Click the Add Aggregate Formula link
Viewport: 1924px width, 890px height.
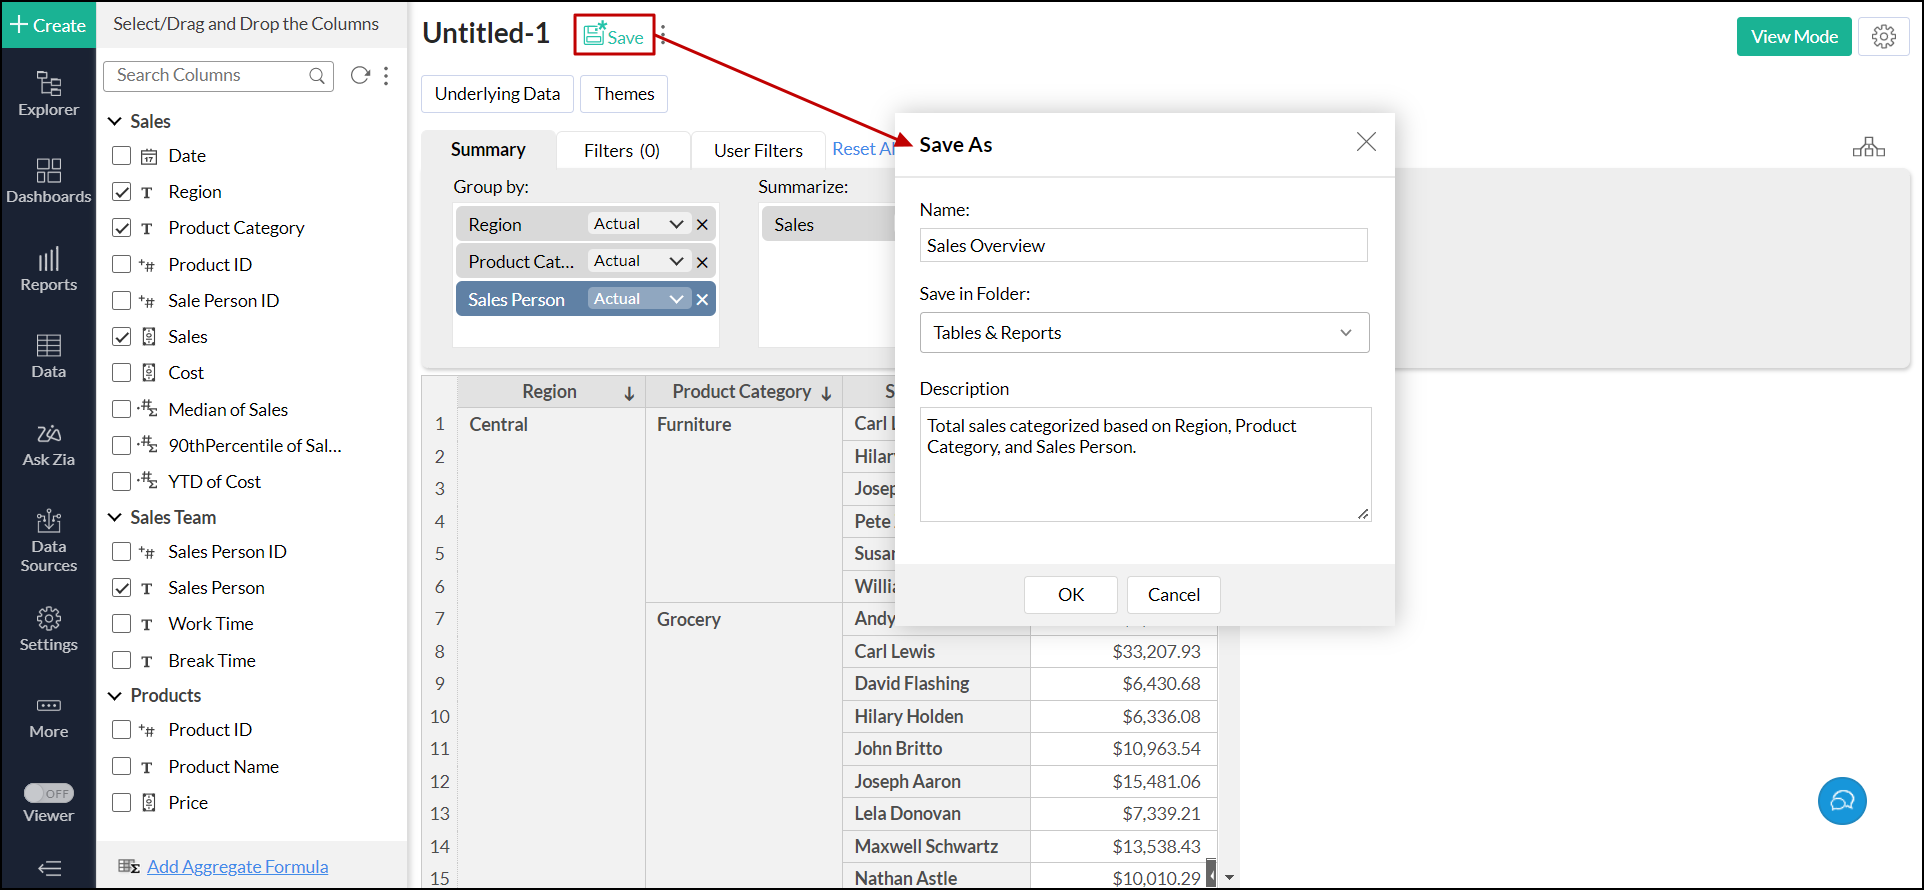[x=237, y=867]
